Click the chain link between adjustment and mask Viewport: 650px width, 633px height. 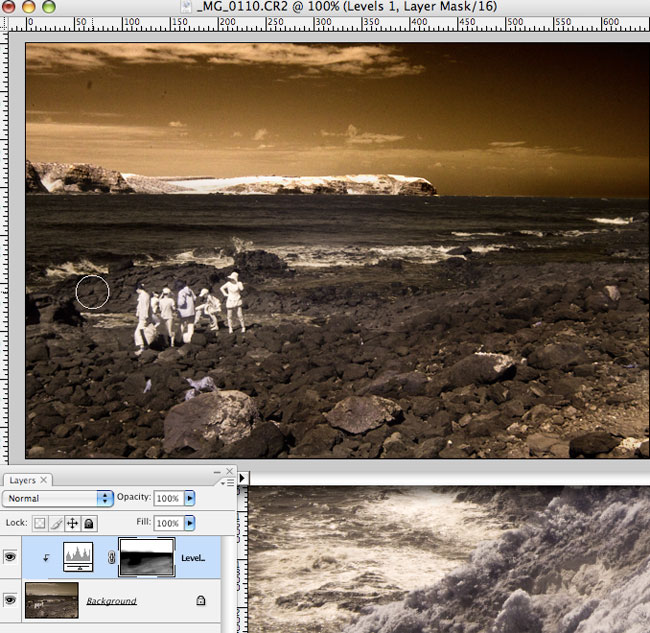point(113,559)
